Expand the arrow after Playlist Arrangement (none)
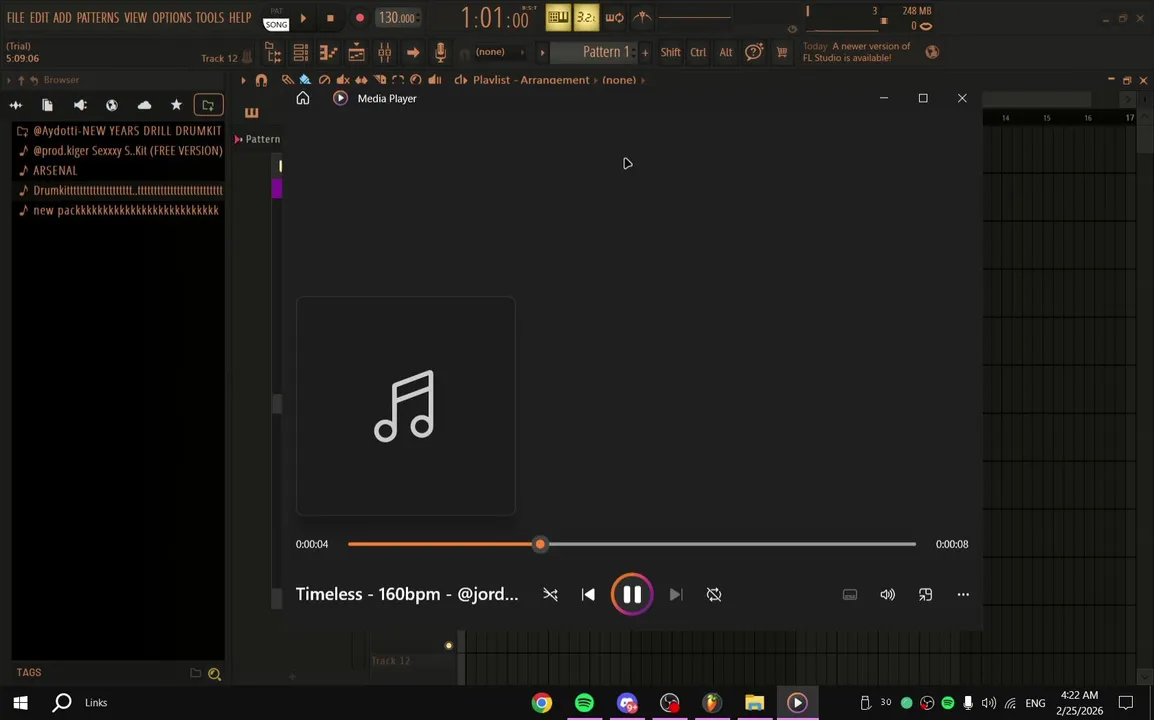The image size is (1154, 720). (x=643, y=80)
